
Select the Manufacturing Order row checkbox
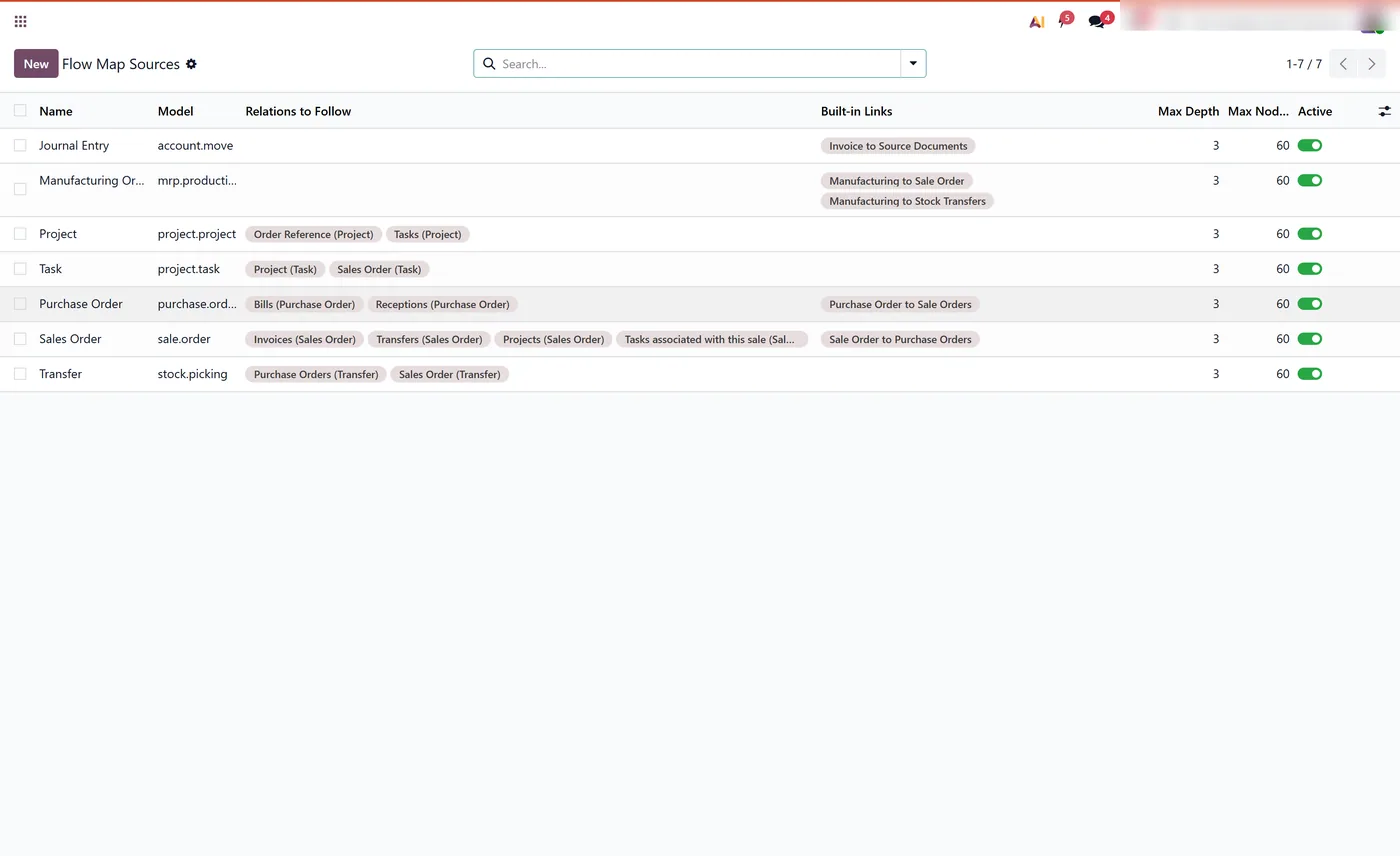(x=20, y=189)
